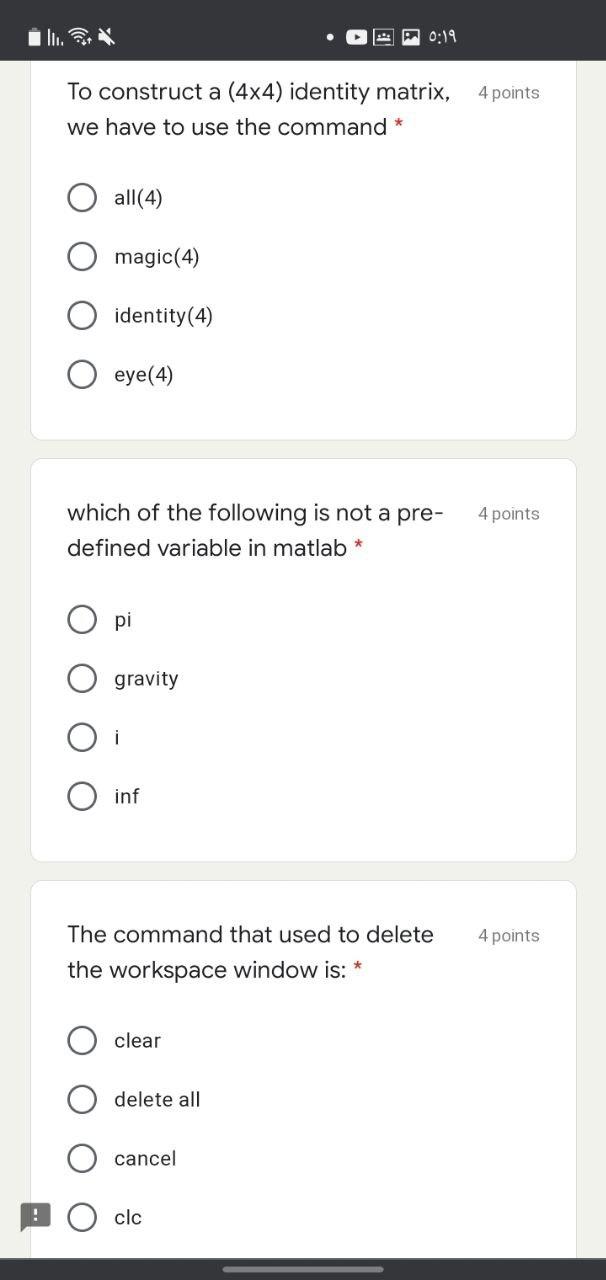Select the inf answer option
This screenshot has width=606, height=1280.
point(82,796)
